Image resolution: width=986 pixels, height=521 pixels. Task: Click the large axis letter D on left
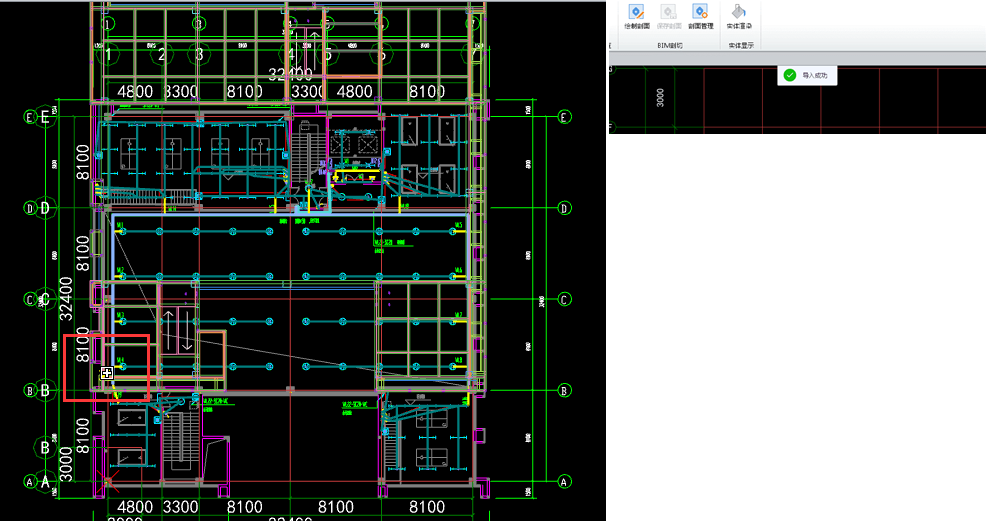(x=45, y=208)
